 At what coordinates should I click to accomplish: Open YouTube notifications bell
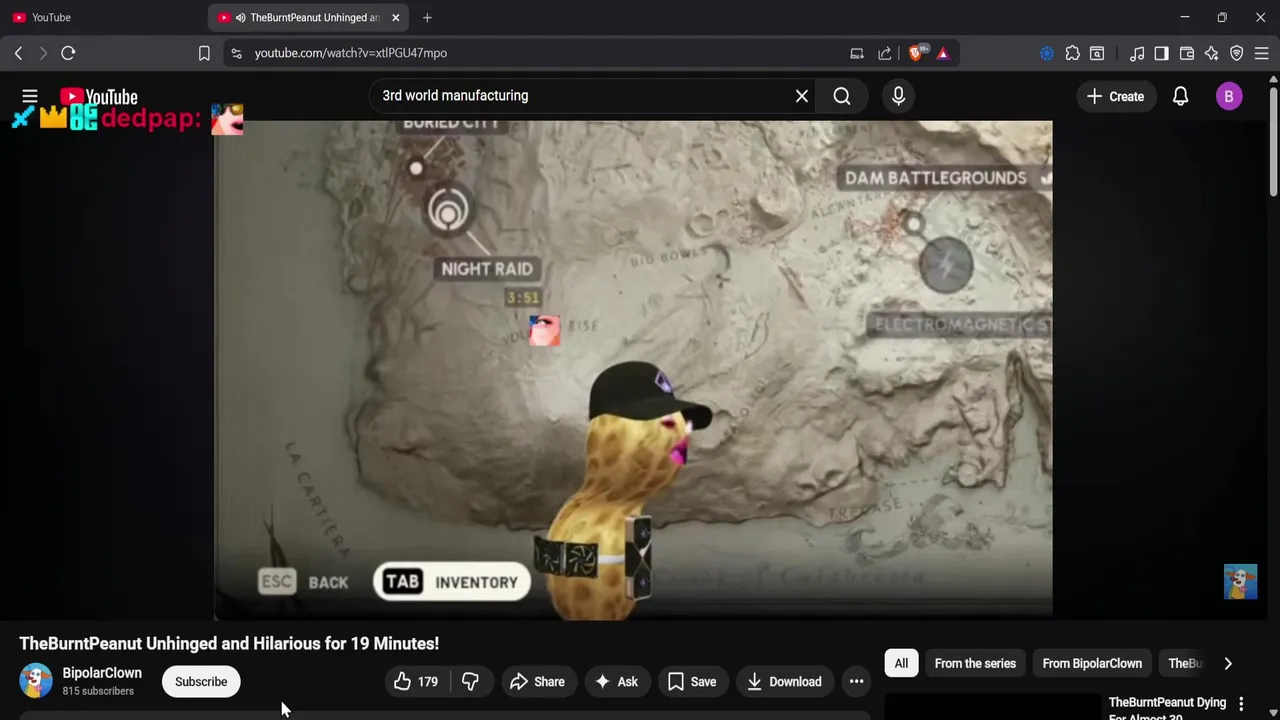coord(1180,96)
